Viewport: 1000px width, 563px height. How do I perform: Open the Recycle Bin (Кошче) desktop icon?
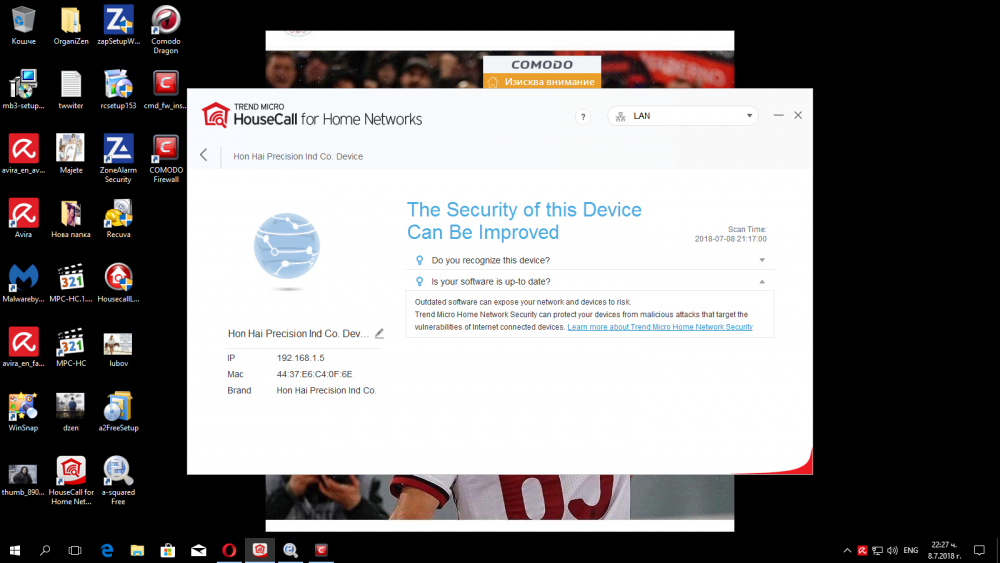(24, 26)
